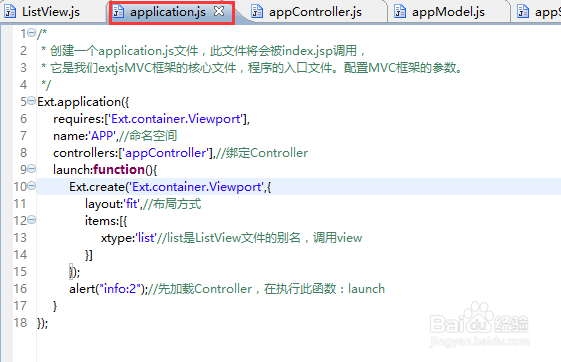Click the closing }); on line 18
Image resolution: width=561 pixels, height=362 pixels.
(x=42, y=323)
